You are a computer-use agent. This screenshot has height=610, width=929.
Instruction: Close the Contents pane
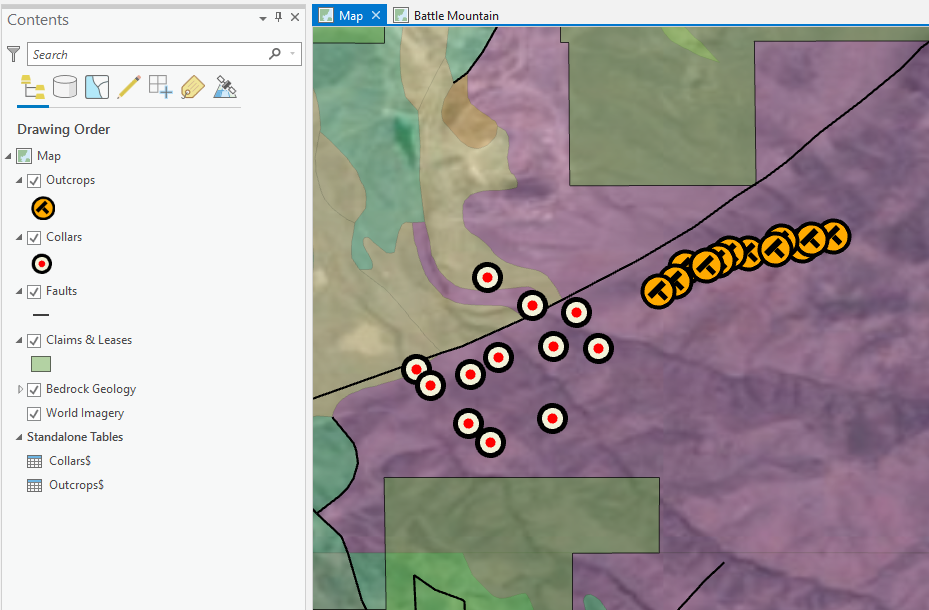[x=295, y=17]
